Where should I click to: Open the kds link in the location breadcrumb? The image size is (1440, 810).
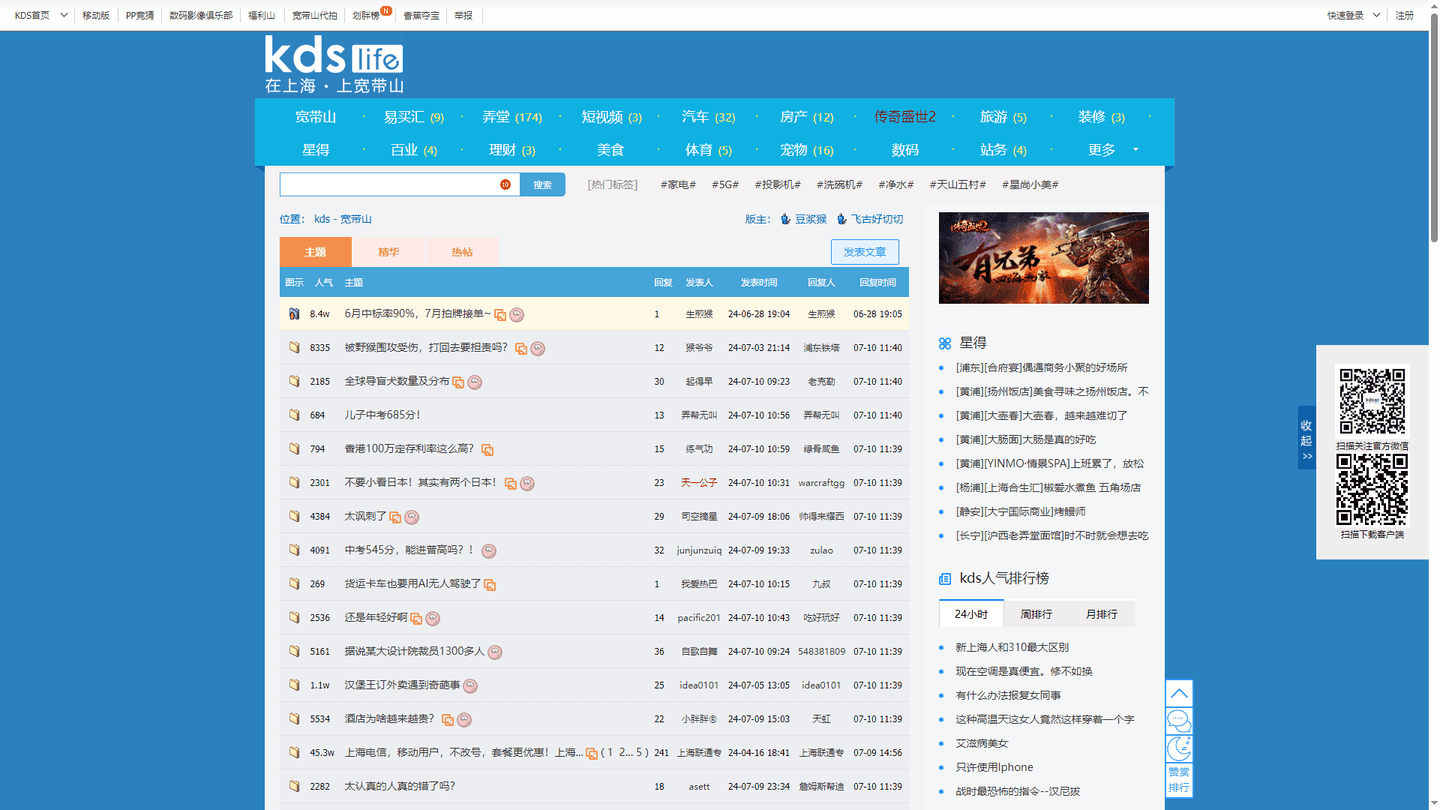(322, 219)
